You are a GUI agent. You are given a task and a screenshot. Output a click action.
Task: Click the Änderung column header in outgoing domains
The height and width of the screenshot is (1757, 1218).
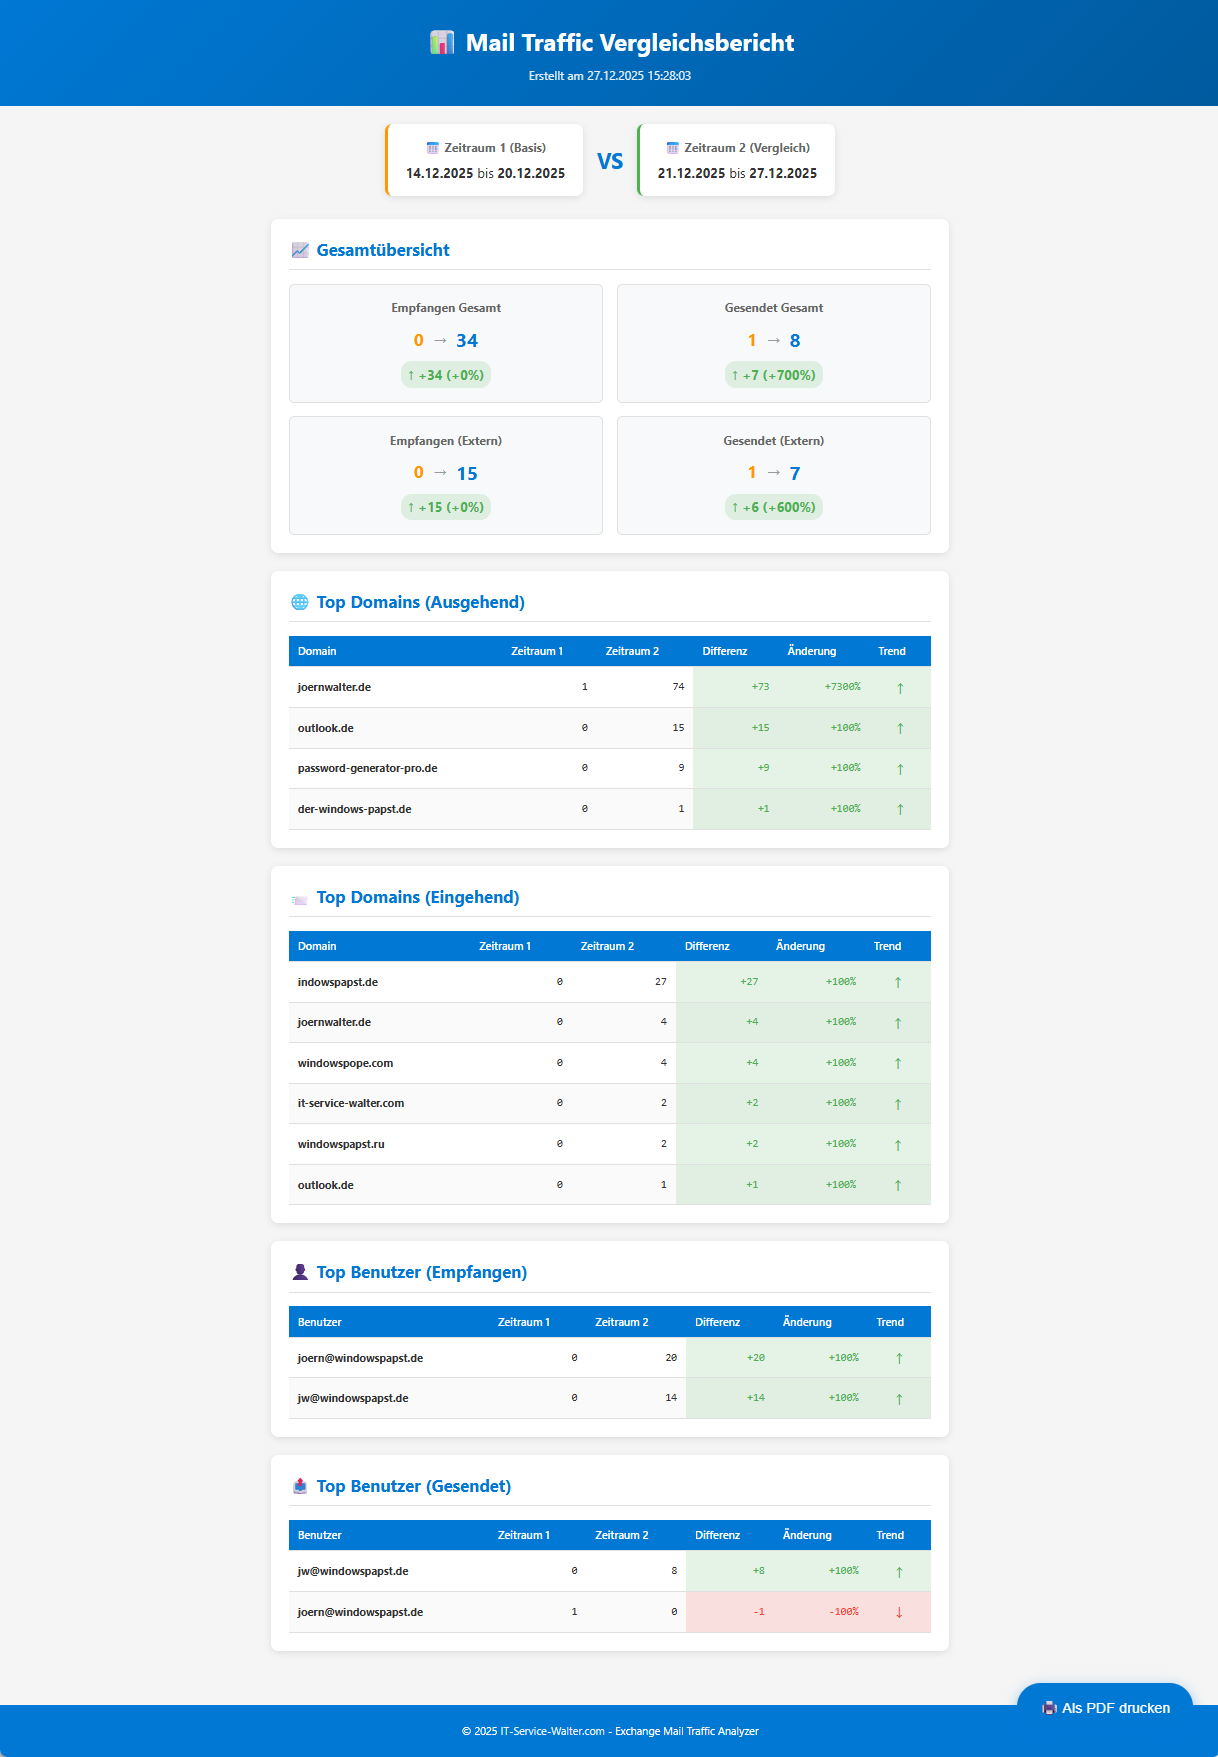tap(811, 651)
